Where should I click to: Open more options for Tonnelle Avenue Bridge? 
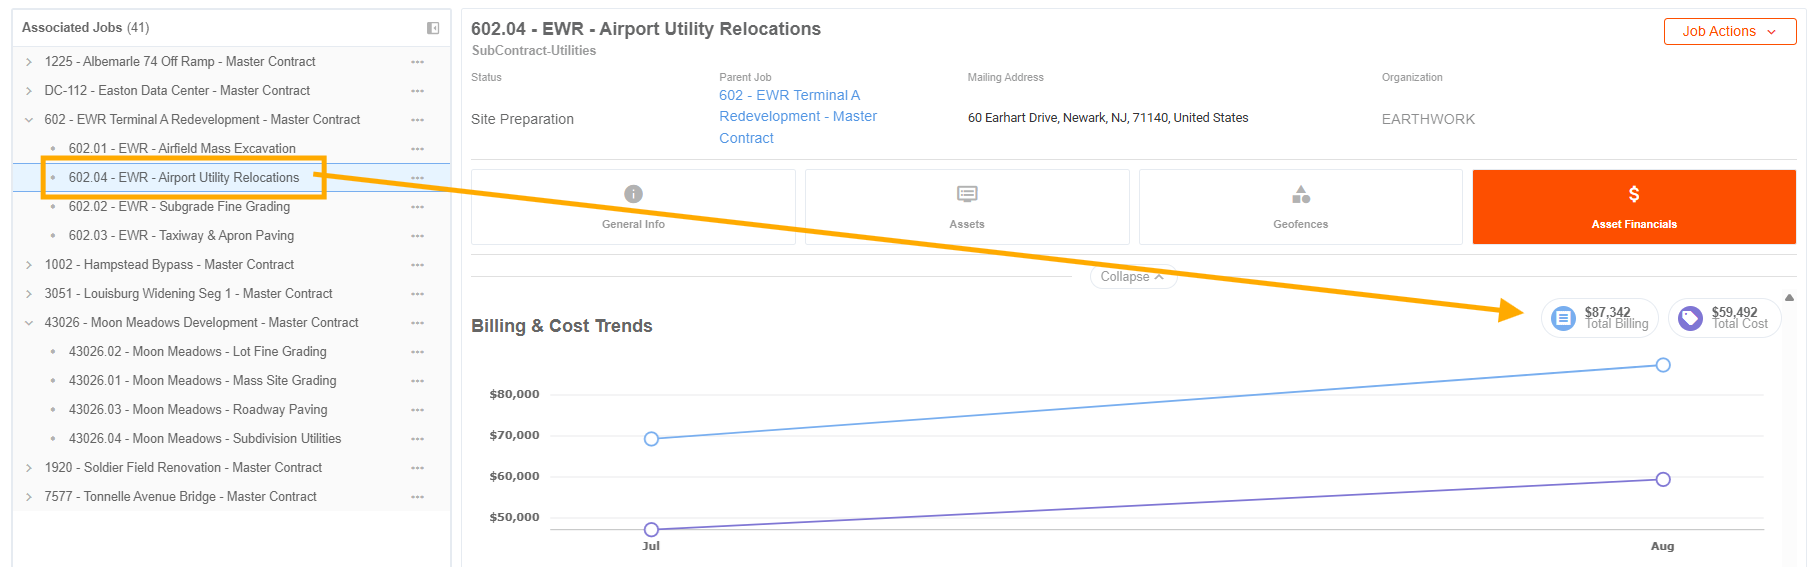[417, 497]
